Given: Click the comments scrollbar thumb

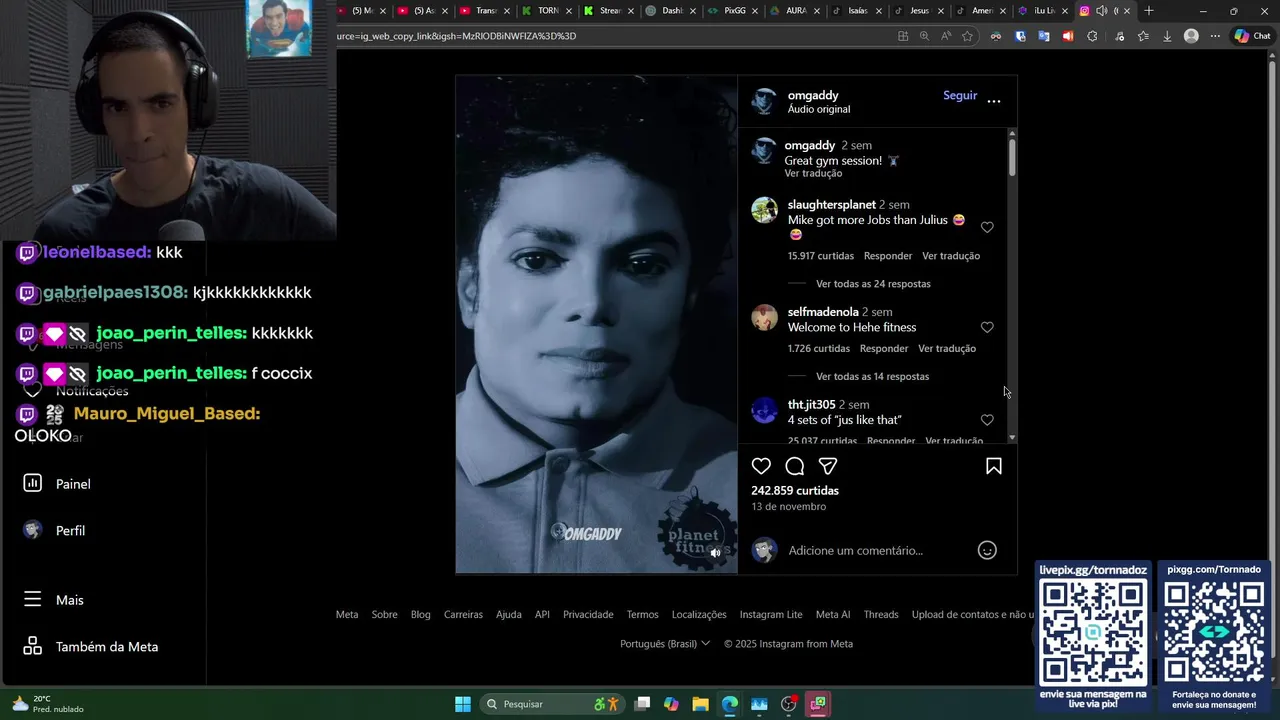Looking at the screenshot, I should [x=1012, y=158].
